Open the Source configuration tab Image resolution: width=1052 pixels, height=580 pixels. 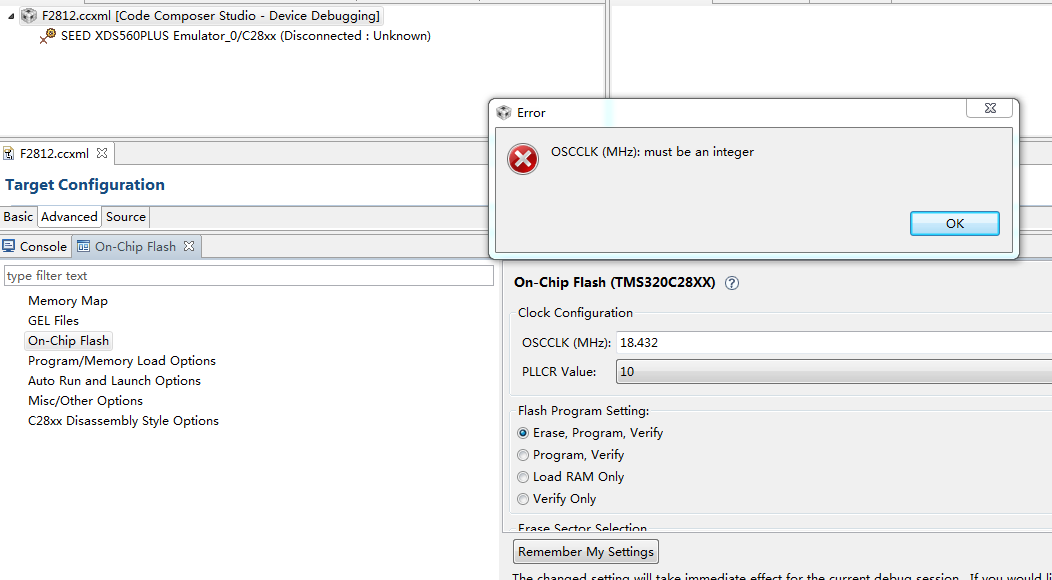click(x=125, y=217)
